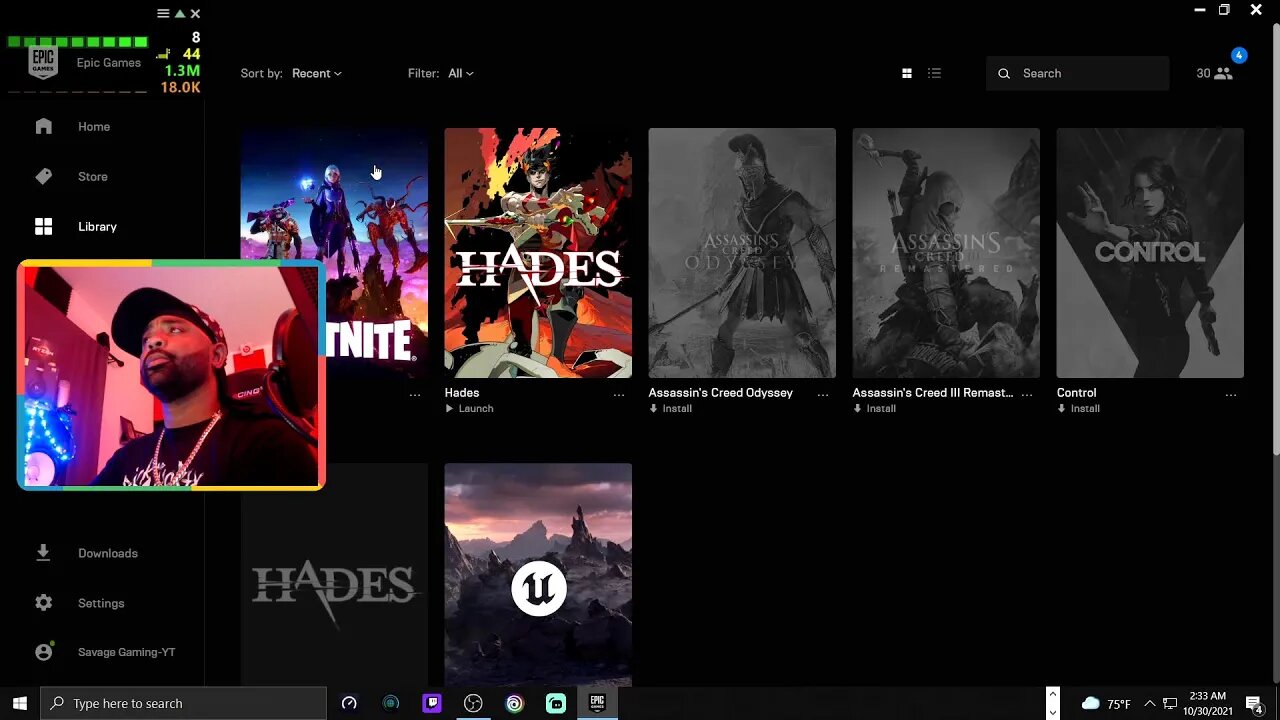Launch Hades

click(x=469, y=409)
